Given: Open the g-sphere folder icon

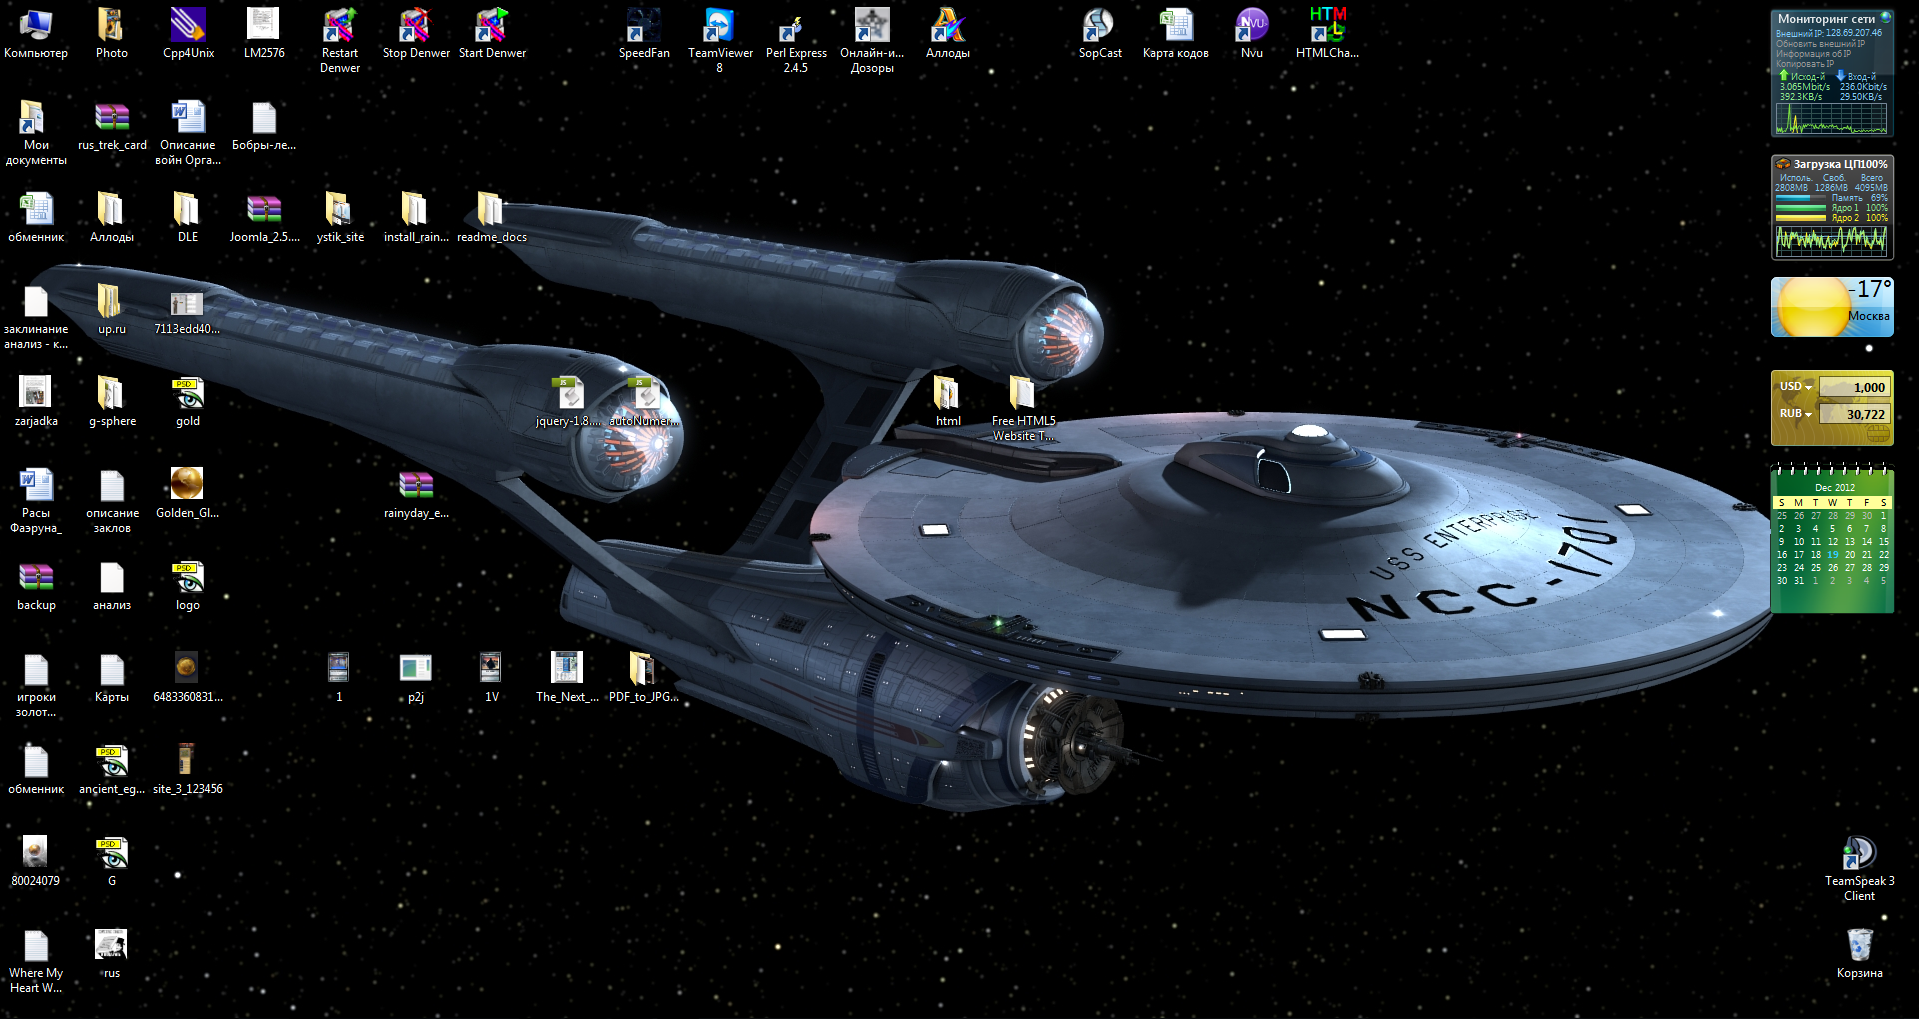Looking at the screenshot, I should pyautogui.click(x=112, y=401).
